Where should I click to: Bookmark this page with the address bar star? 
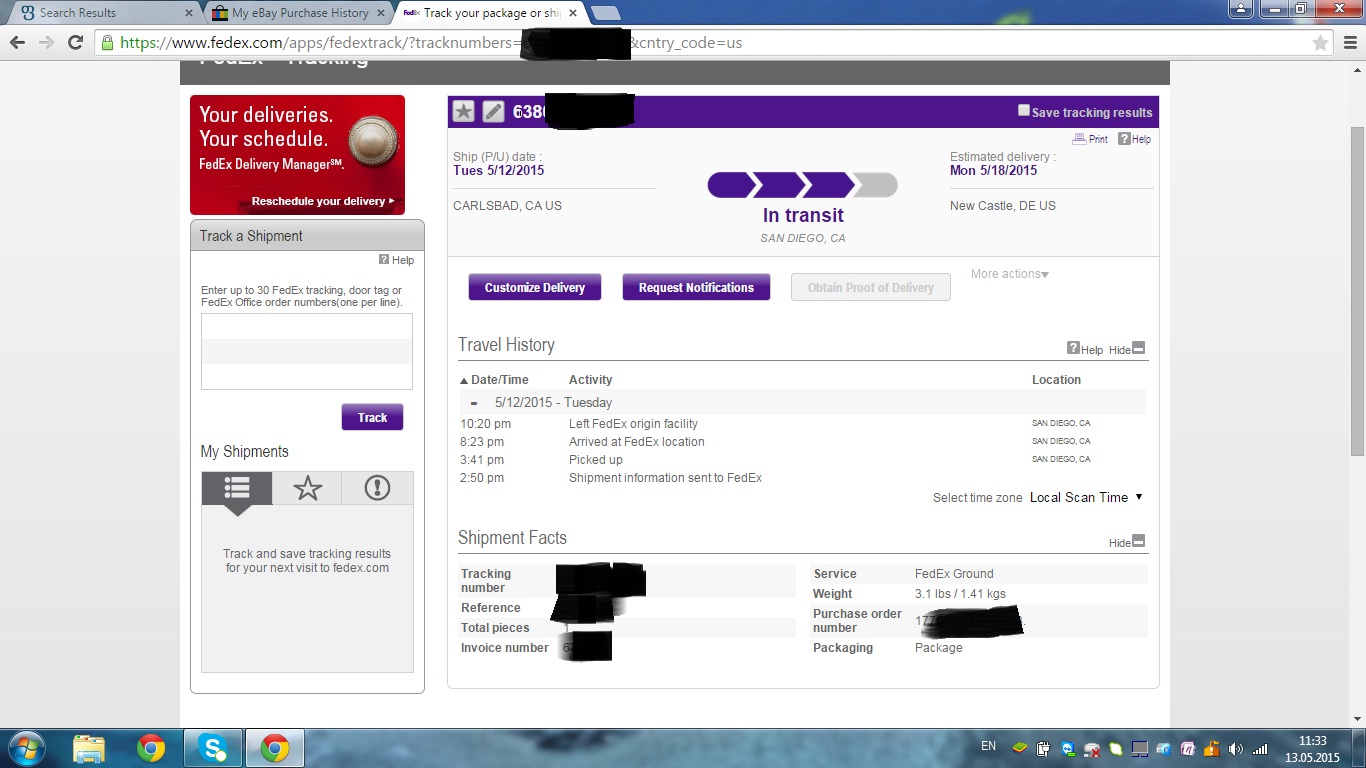1320,43
